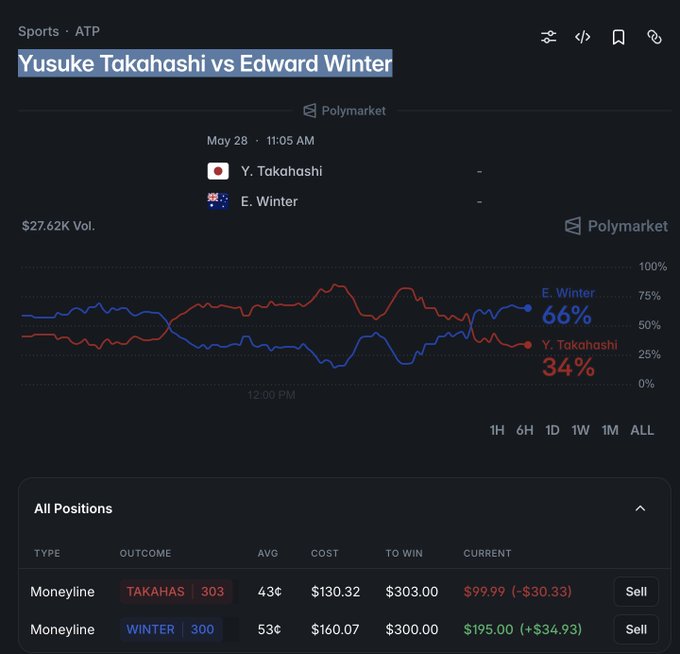Screen dimensions: 680x654
Task: Copy the market link icon
Action: point(654,37)
